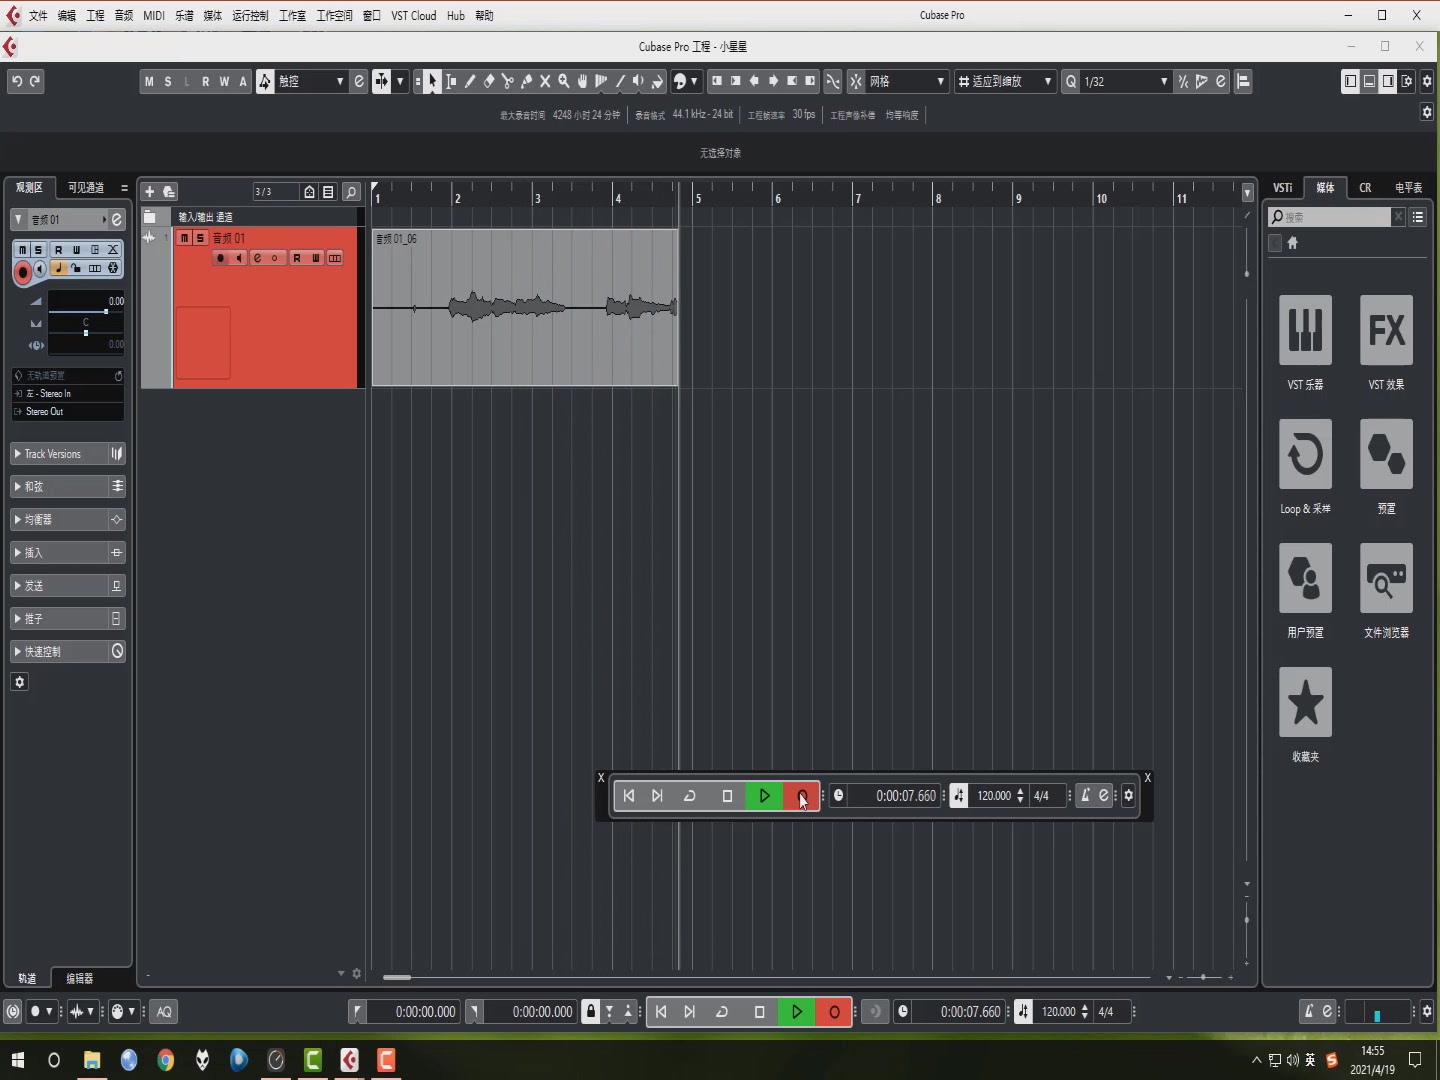Viewport: 1440px width, 1080px height.
Task: Click Play in the floating transport panel
Action: point(764,795)
